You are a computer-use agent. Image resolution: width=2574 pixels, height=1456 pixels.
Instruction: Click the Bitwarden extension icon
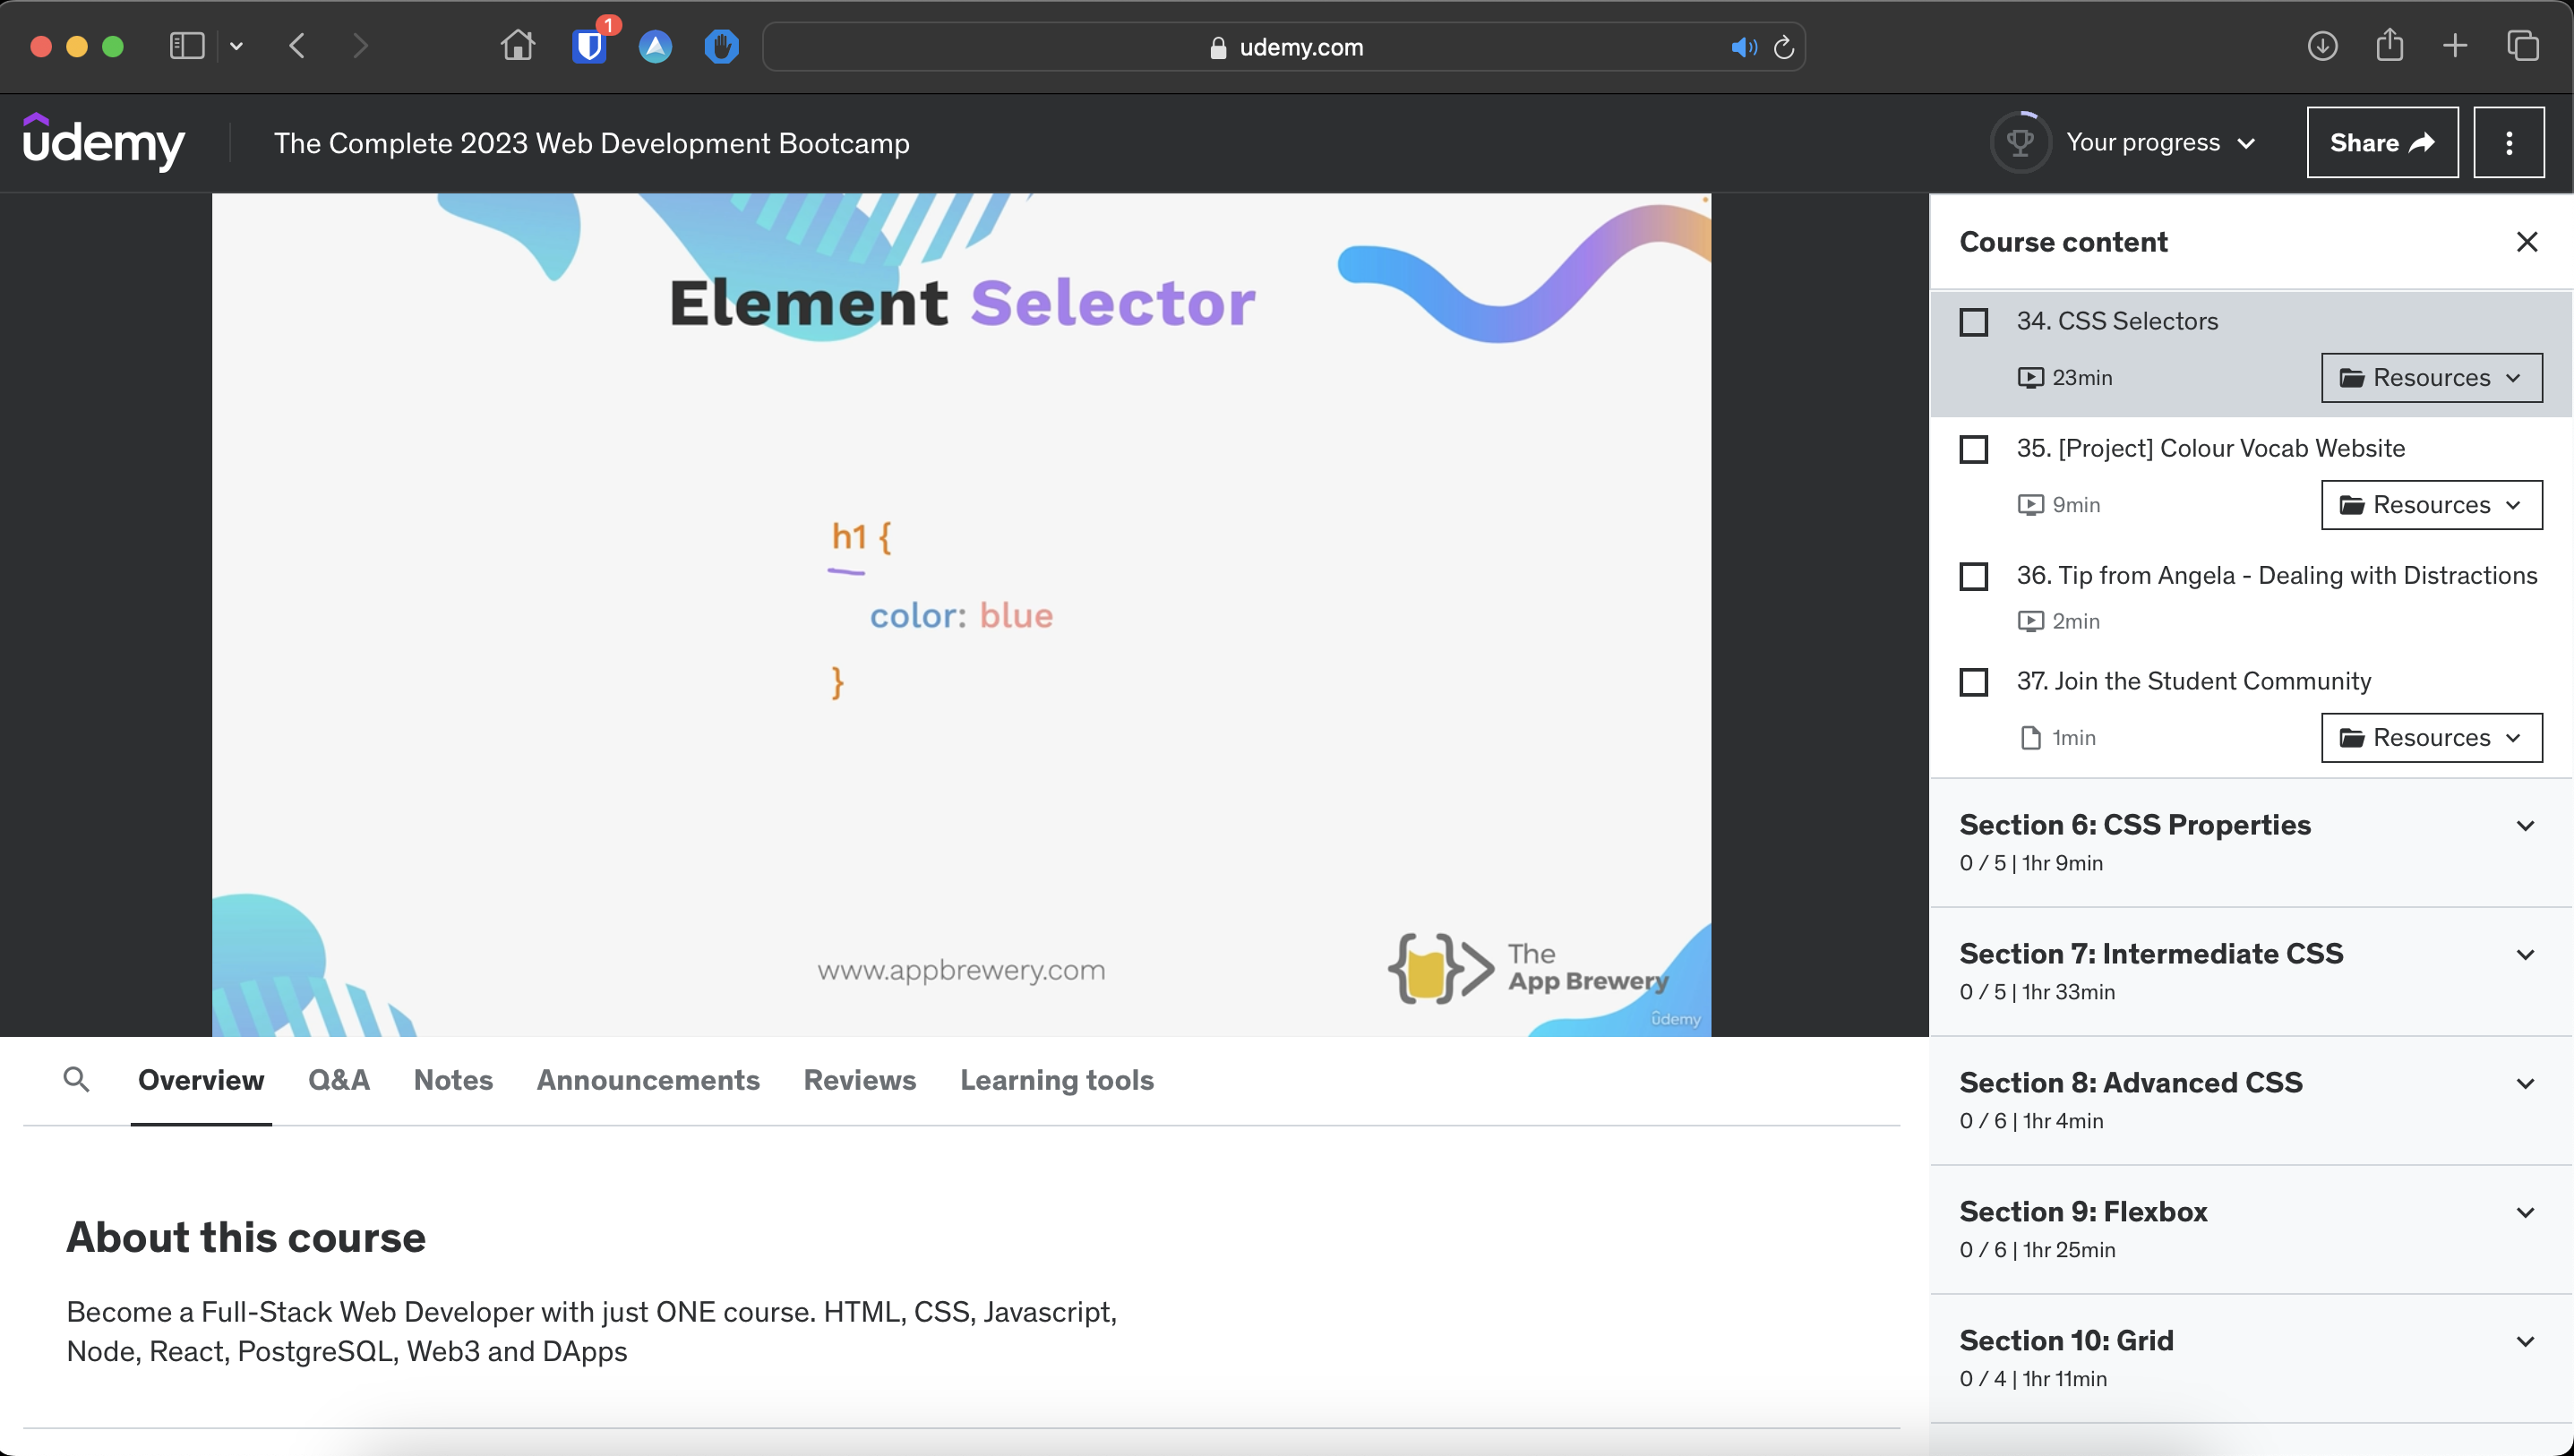tap(590, 46)
